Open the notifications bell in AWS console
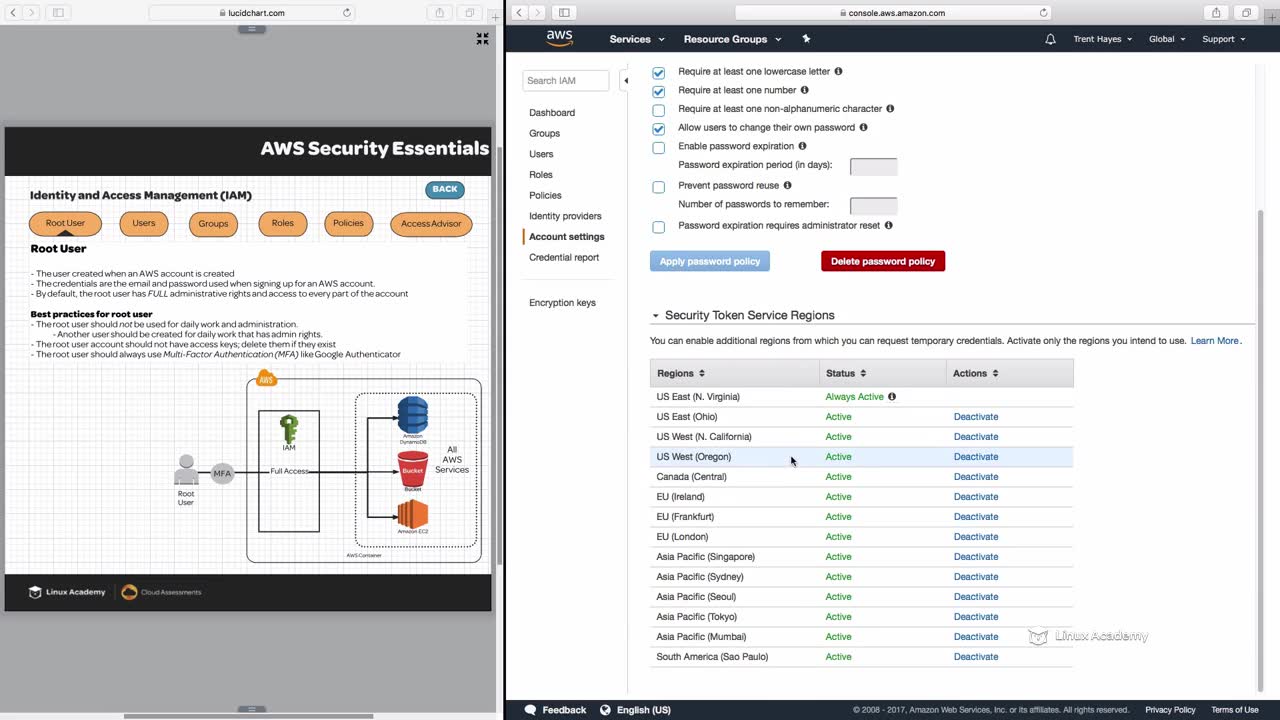This screenshot has width=1280, height=720. point(1050,39)
